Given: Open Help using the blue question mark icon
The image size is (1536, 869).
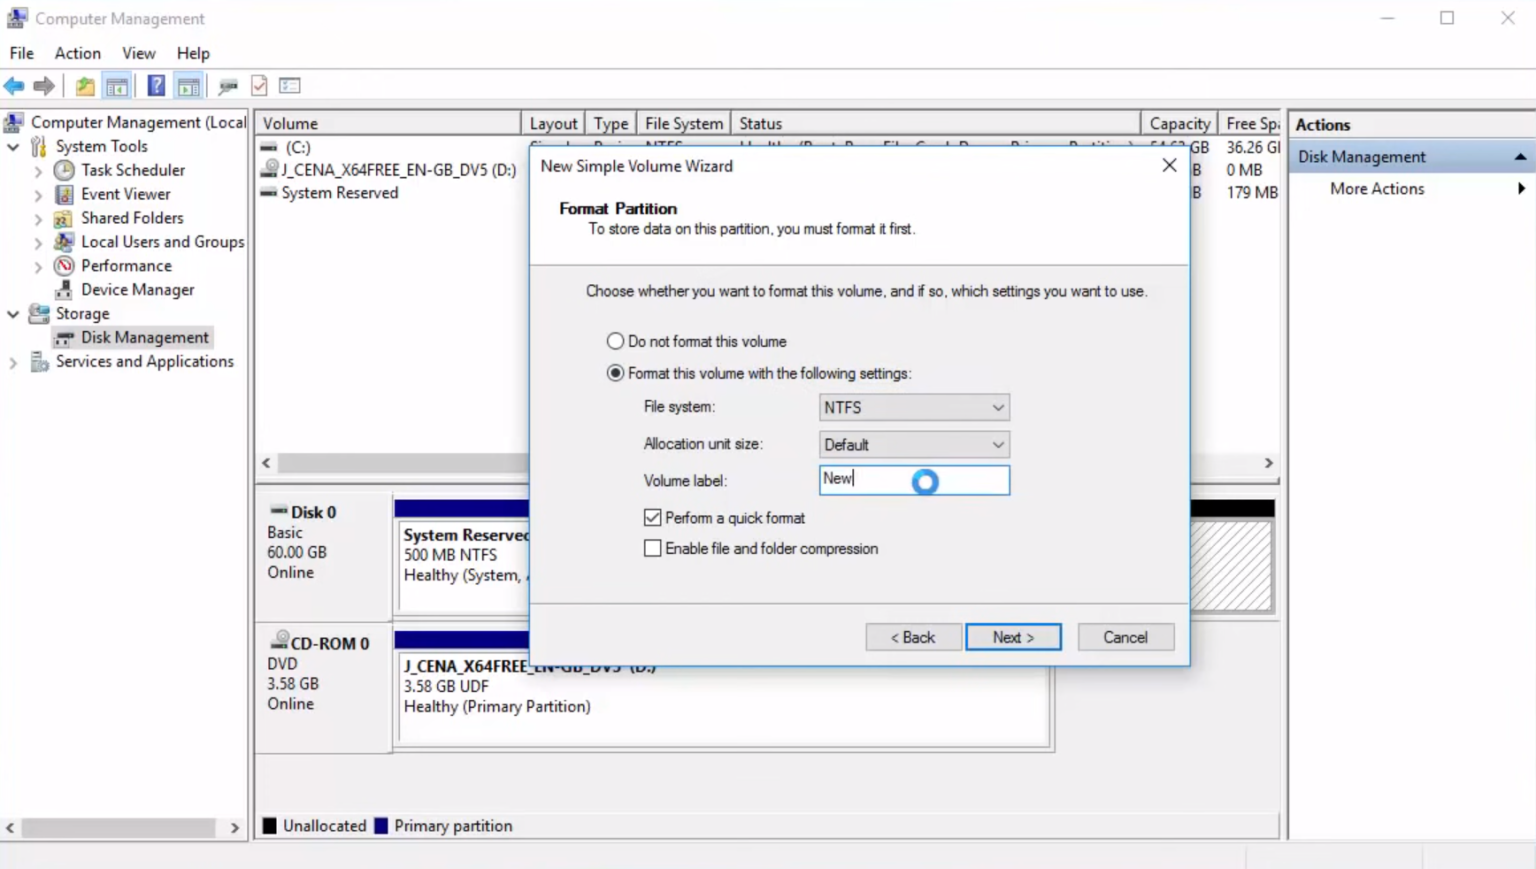Looking at the screenshot, I should pos(156,85).
